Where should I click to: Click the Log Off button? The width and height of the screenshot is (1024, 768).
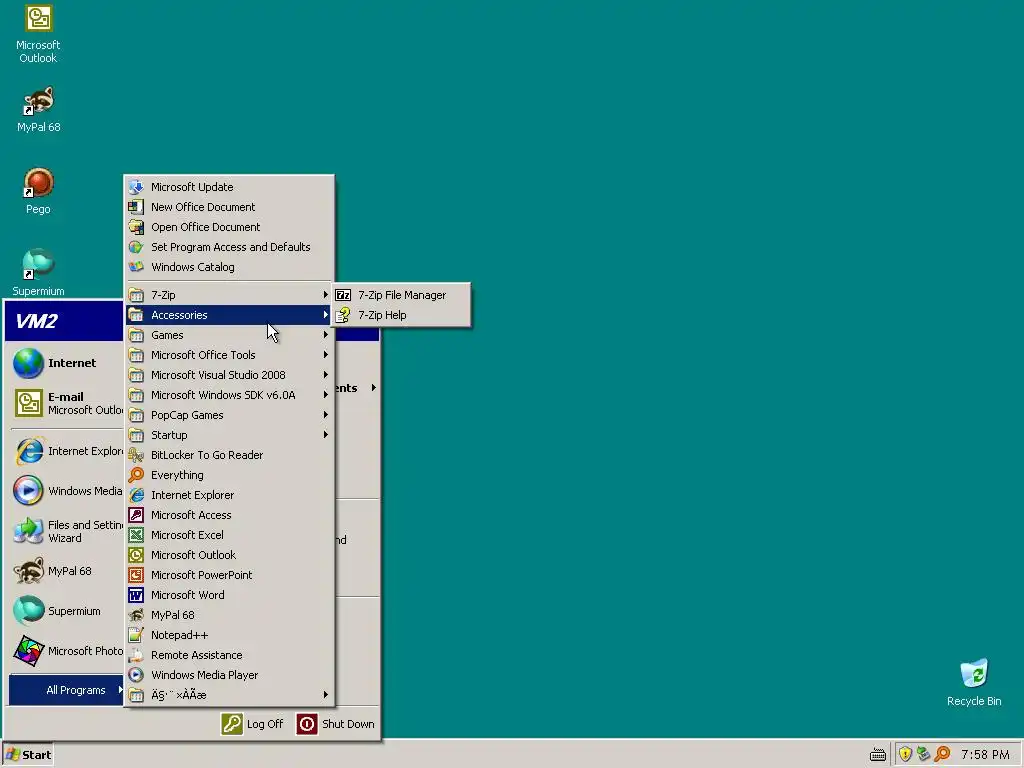(252, 724)
